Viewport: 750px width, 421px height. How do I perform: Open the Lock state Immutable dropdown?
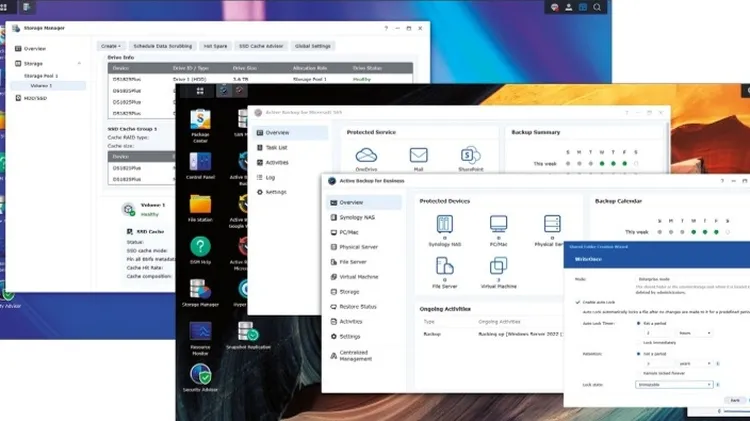click(675, 384)
